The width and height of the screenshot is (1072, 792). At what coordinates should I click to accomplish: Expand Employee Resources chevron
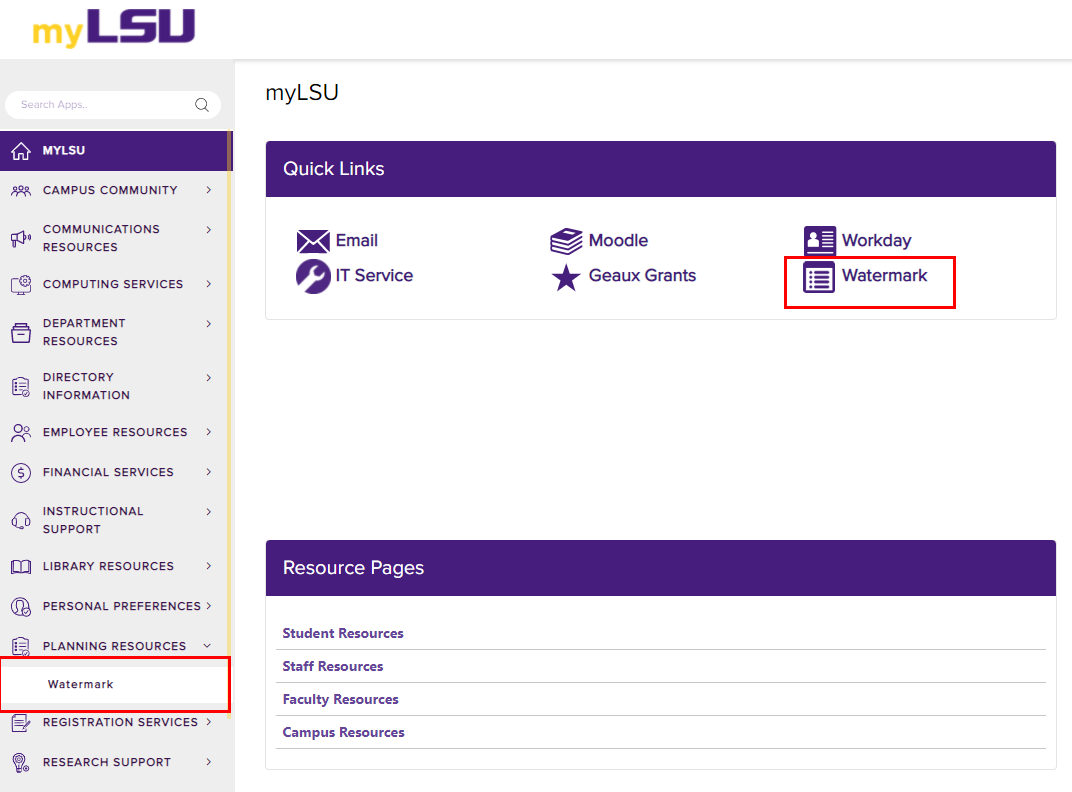[x=209, y=432]
